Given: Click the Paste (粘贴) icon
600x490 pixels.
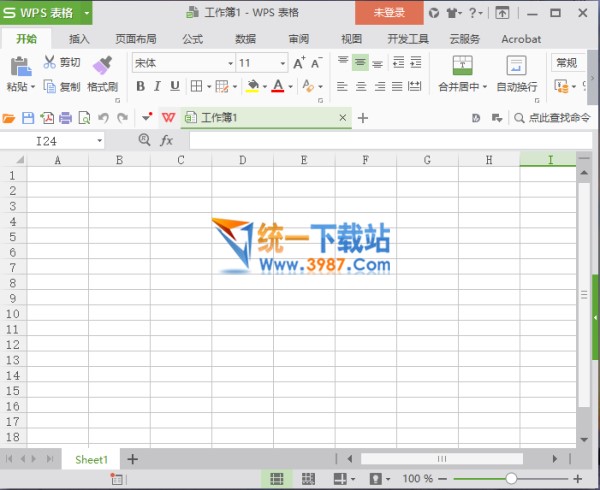Looking at the screenshot, I should [x=20, y=66].
